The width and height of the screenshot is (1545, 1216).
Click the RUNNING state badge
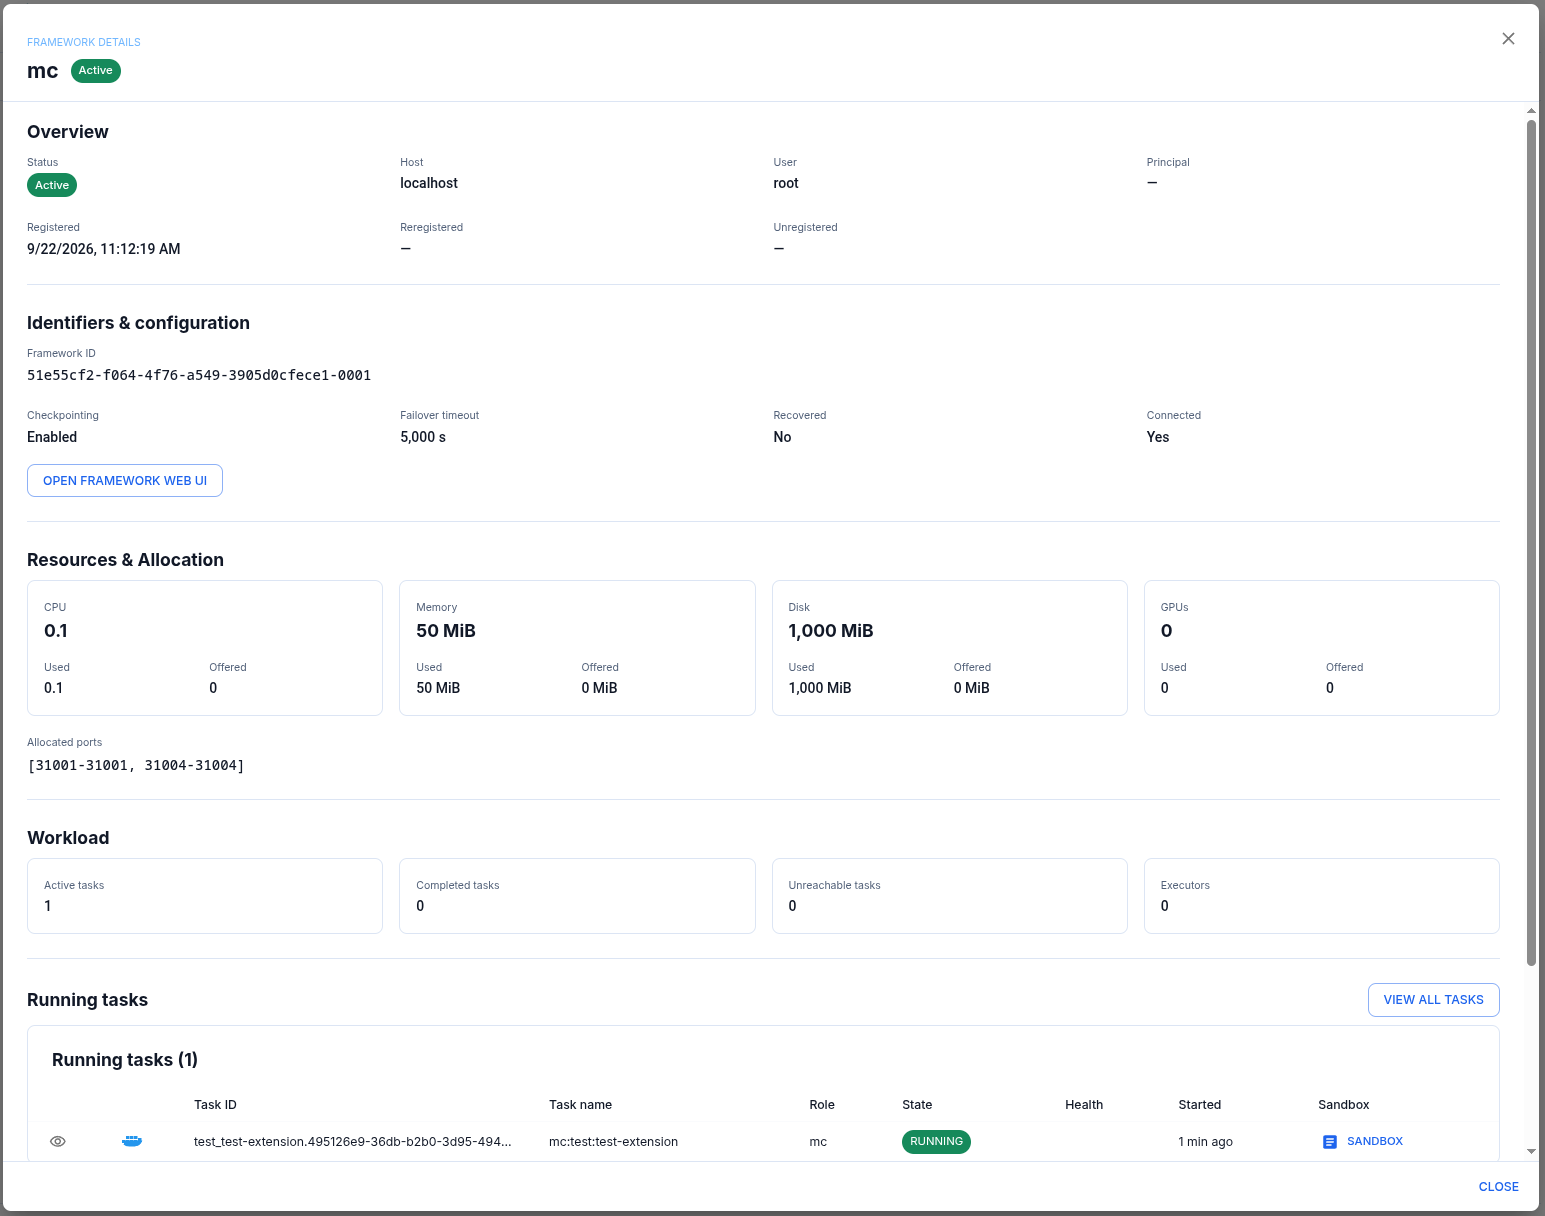936,1142
